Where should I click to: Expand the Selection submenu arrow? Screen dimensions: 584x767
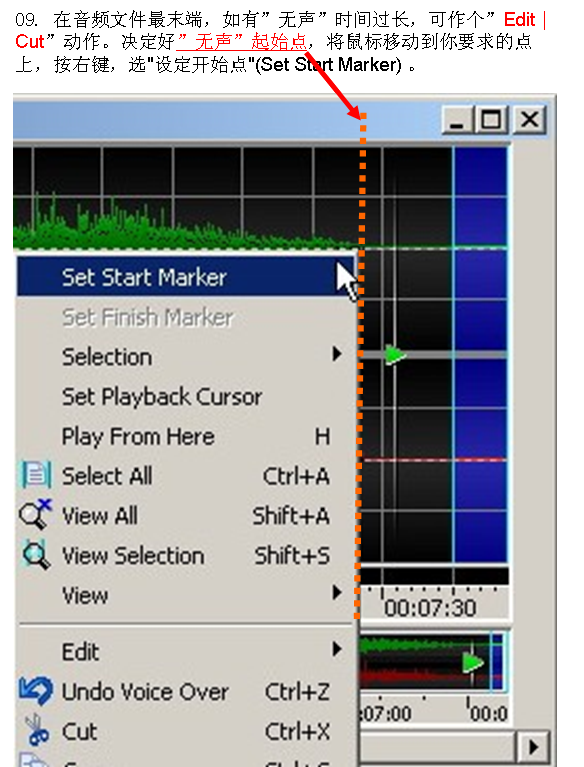point(337,354)
